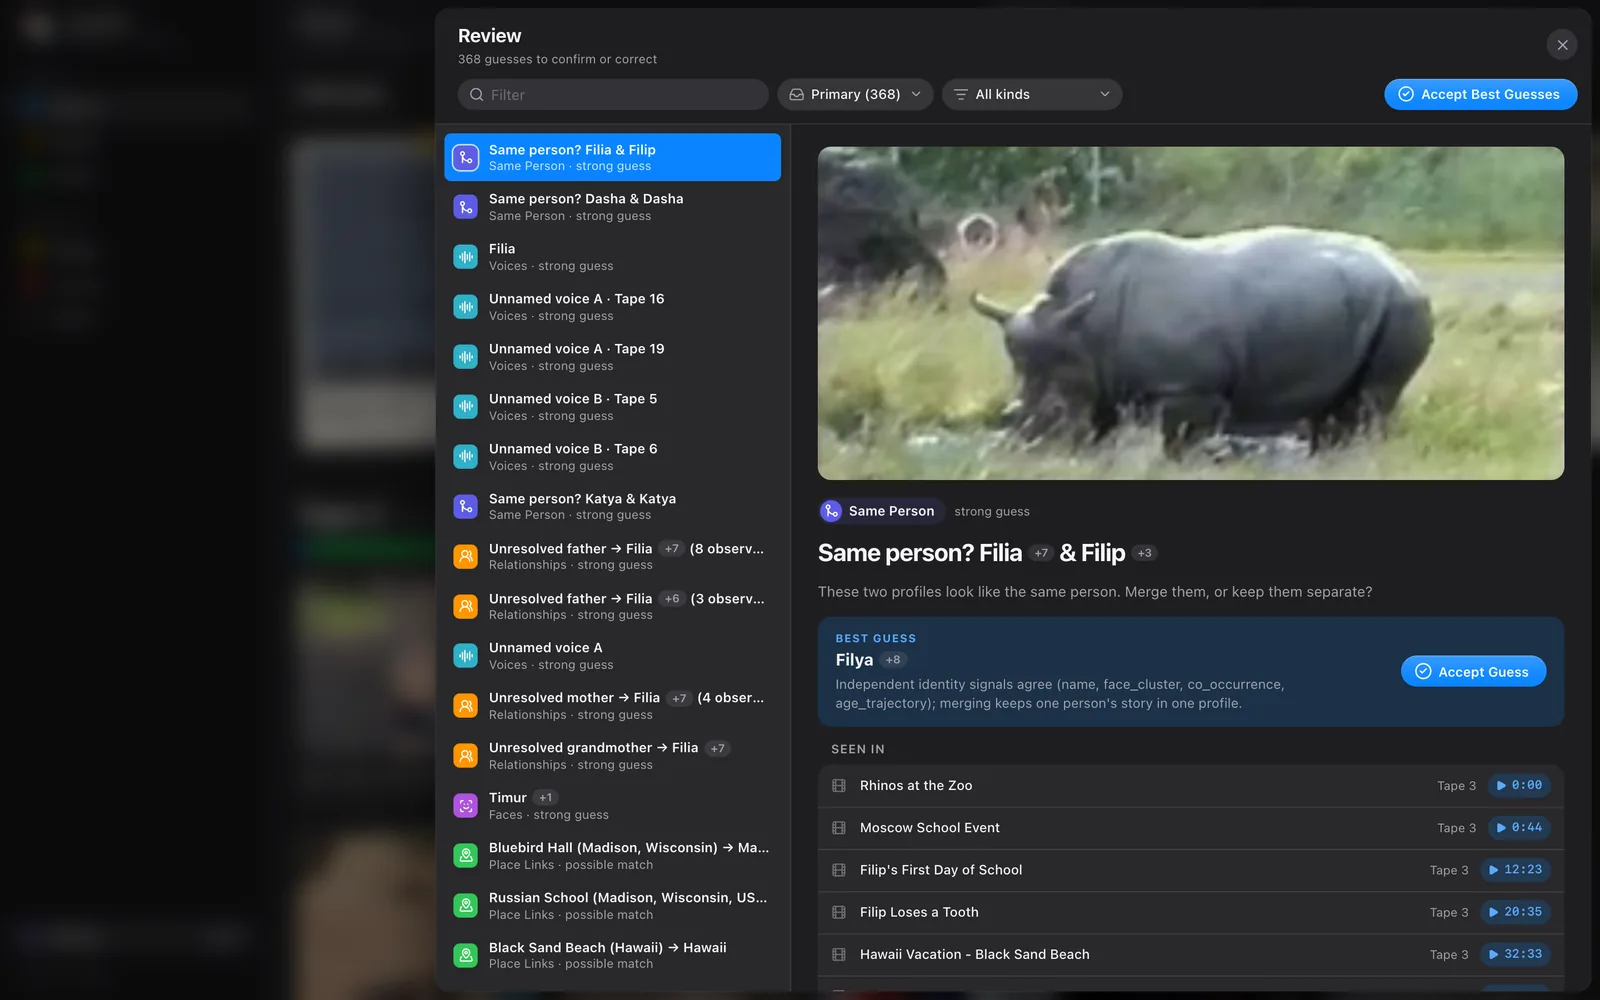
Task: Click Unresolved grandmother relationship icon
Action: [x=466, y=756]
